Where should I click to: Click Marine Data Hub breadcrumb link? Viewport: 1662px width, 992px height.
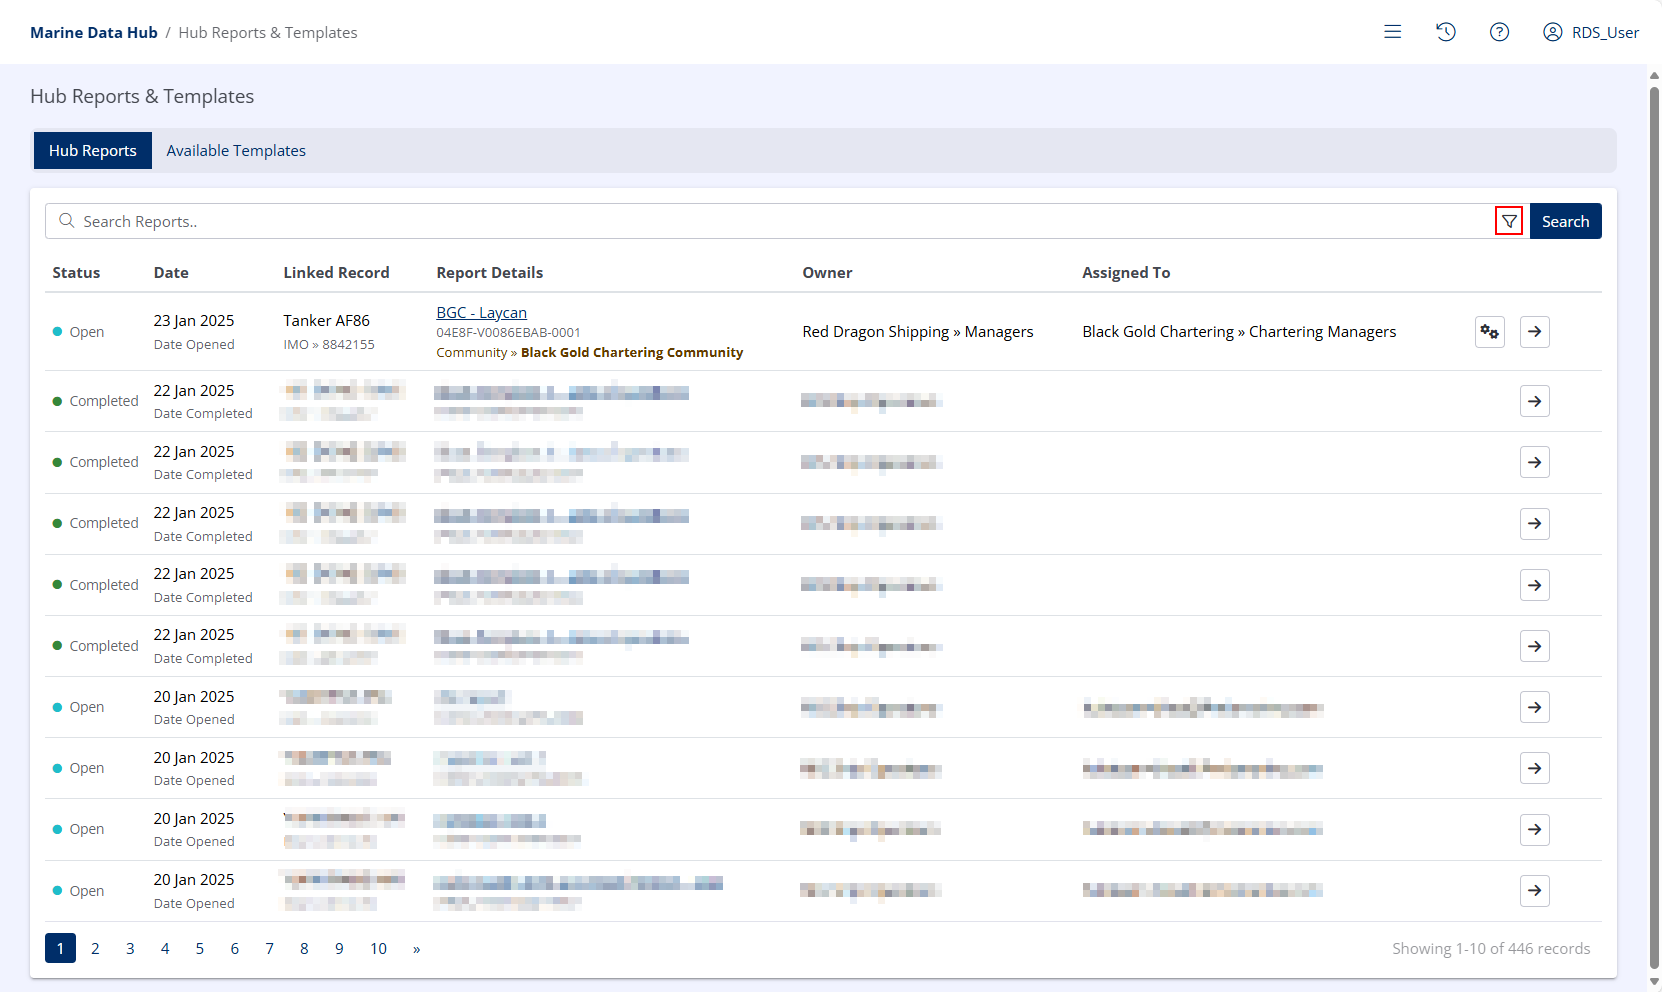point(94,32)
